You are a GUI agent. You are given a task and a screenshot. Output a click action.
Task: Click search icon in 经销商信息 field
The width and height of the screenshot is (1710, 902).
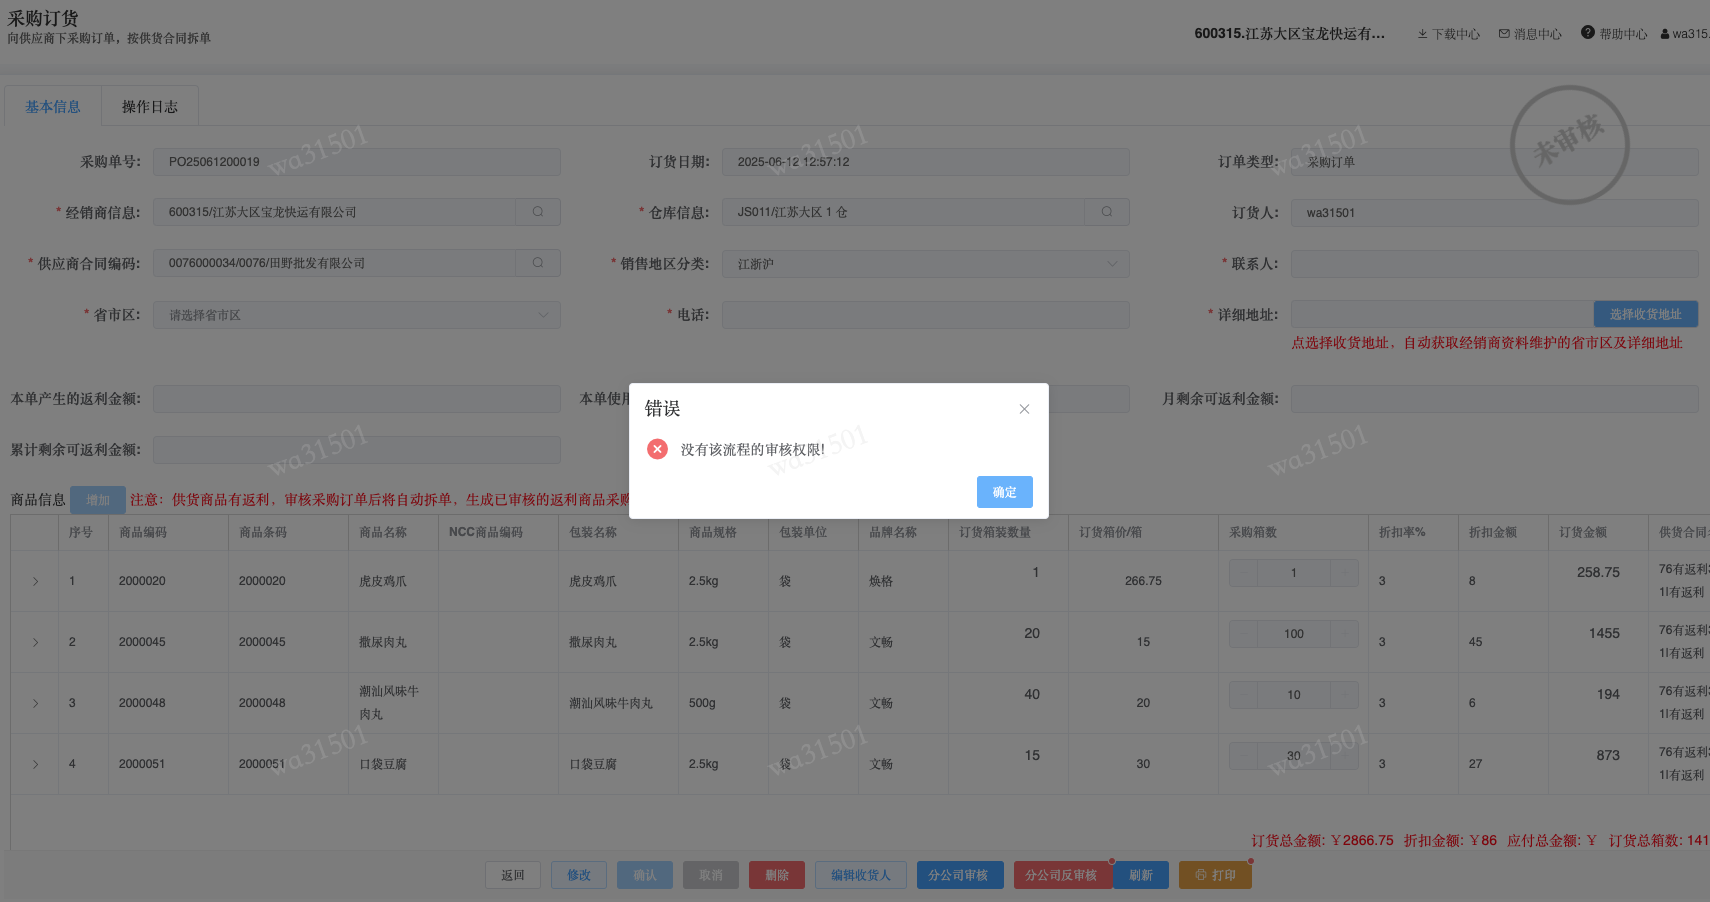pyautogui.click(x=538, y=212)
